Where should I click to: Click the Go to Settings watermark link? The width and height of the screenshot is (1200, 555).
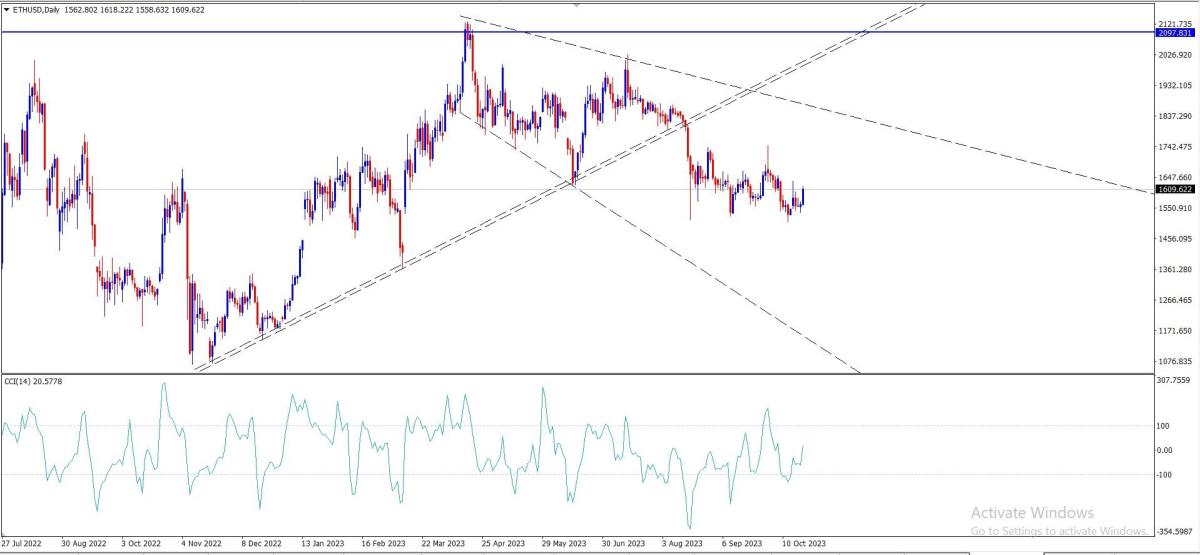click(x=1059, y=530)
